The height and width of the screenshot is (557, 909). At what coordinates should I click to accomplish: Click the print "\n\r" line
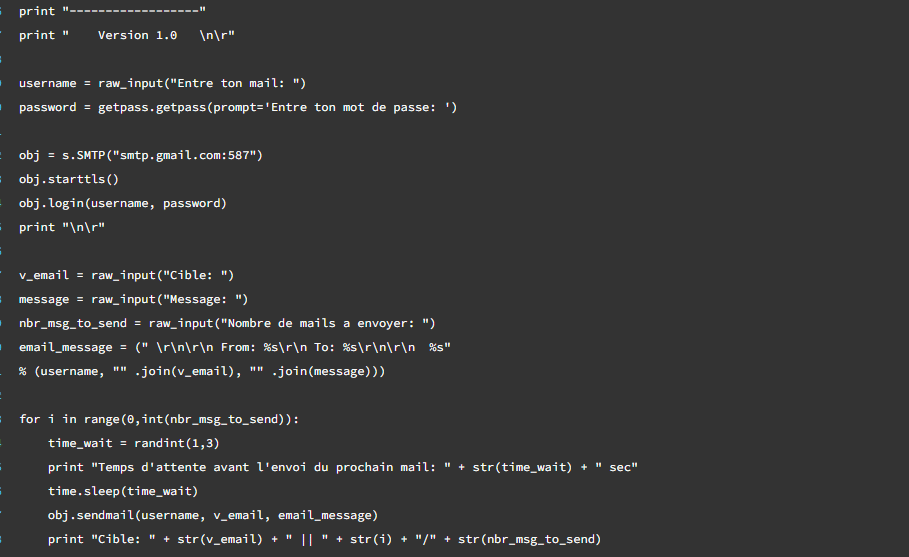coord(61,227)
